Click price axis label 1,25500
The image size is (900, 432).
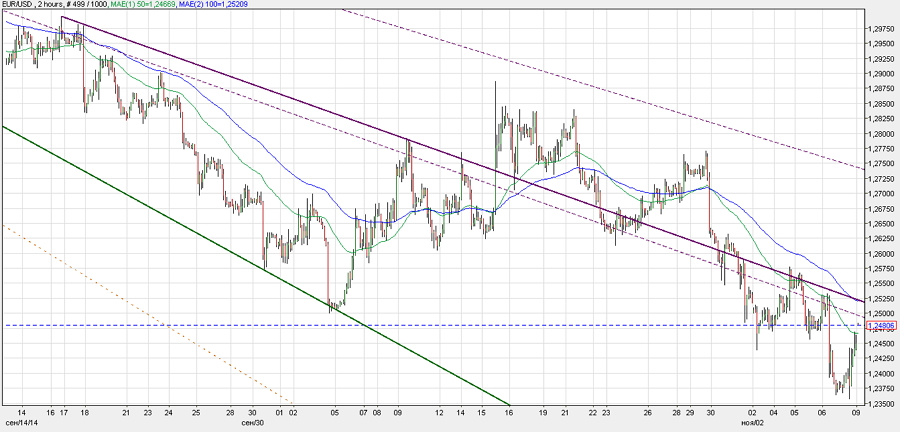883,283
